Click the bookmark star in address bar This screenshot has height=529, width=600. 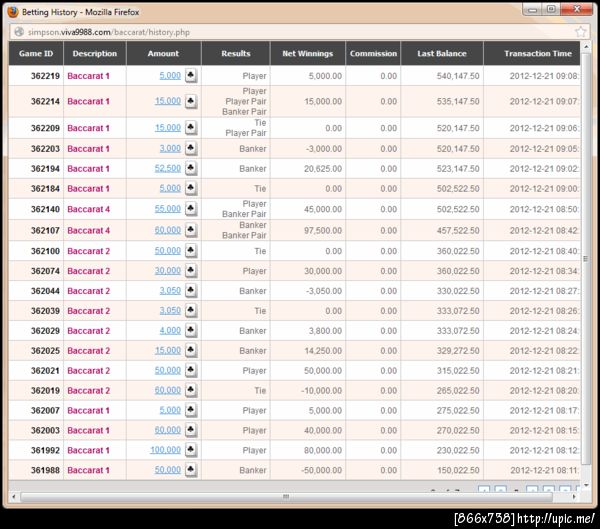click(x=580, y=32)
